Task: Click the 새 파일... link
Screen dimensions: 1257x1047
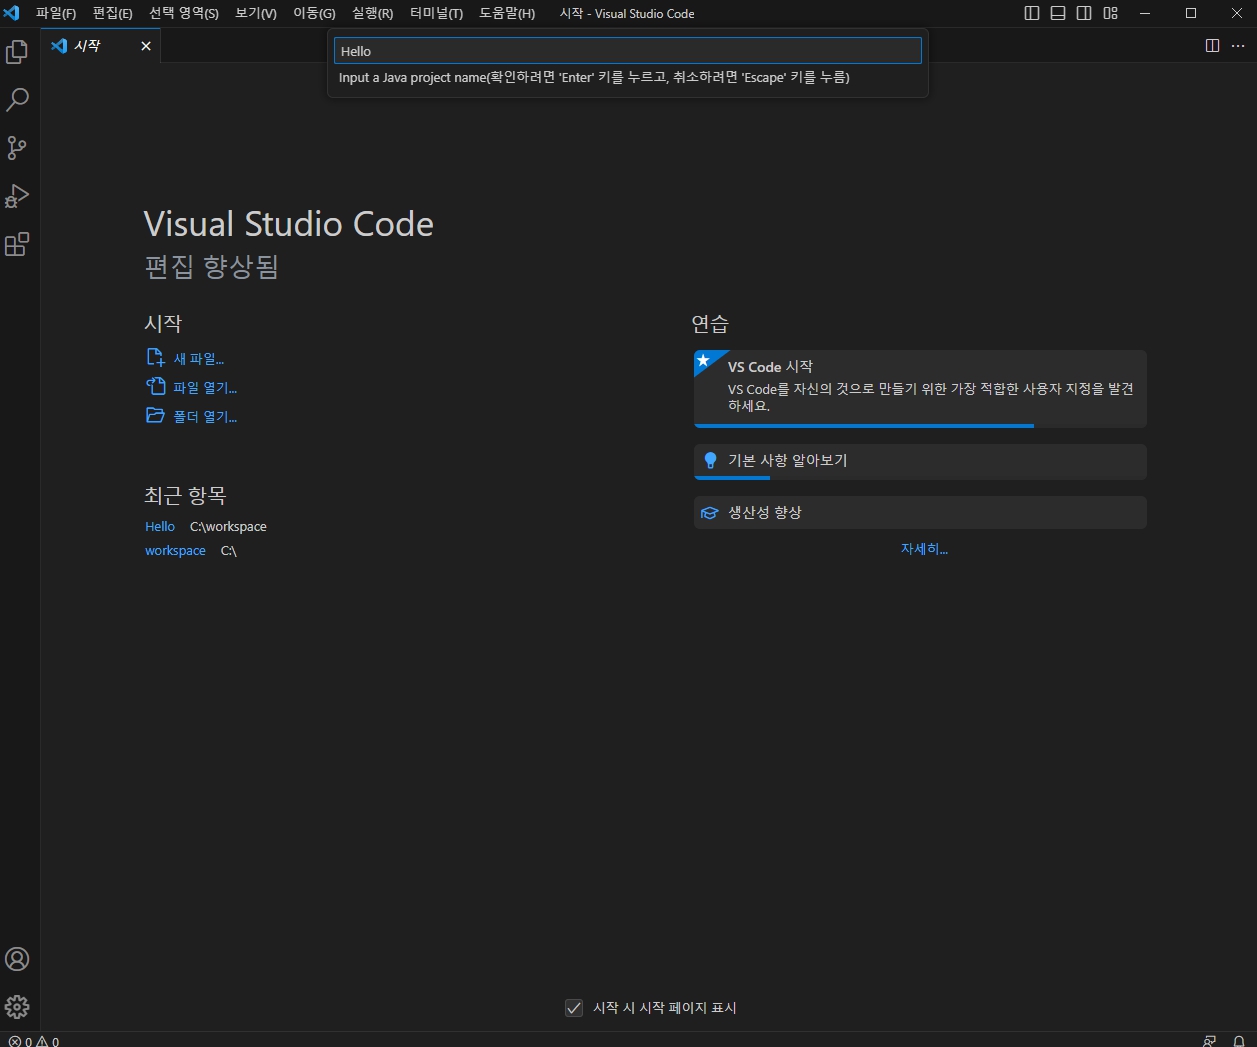Action: (199, 359)
